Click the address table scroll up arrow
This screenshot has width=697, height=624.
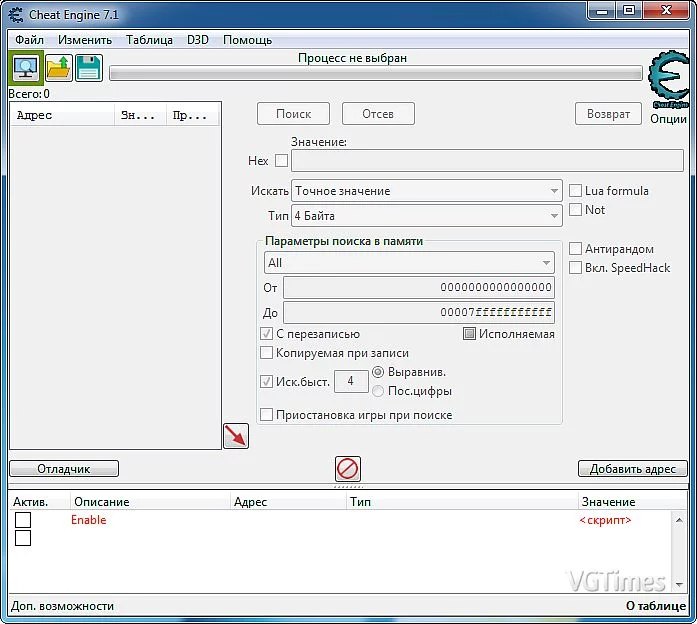pyautogui.click(x=679, y=520)
